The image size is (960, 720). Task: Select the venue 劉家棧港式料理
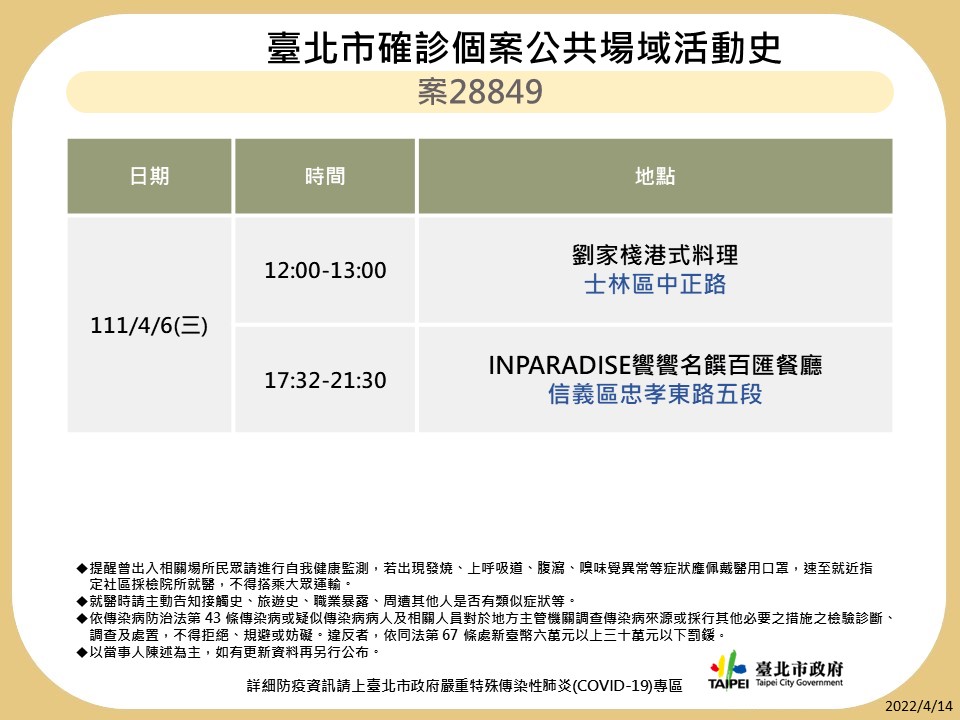coord(655,255)
